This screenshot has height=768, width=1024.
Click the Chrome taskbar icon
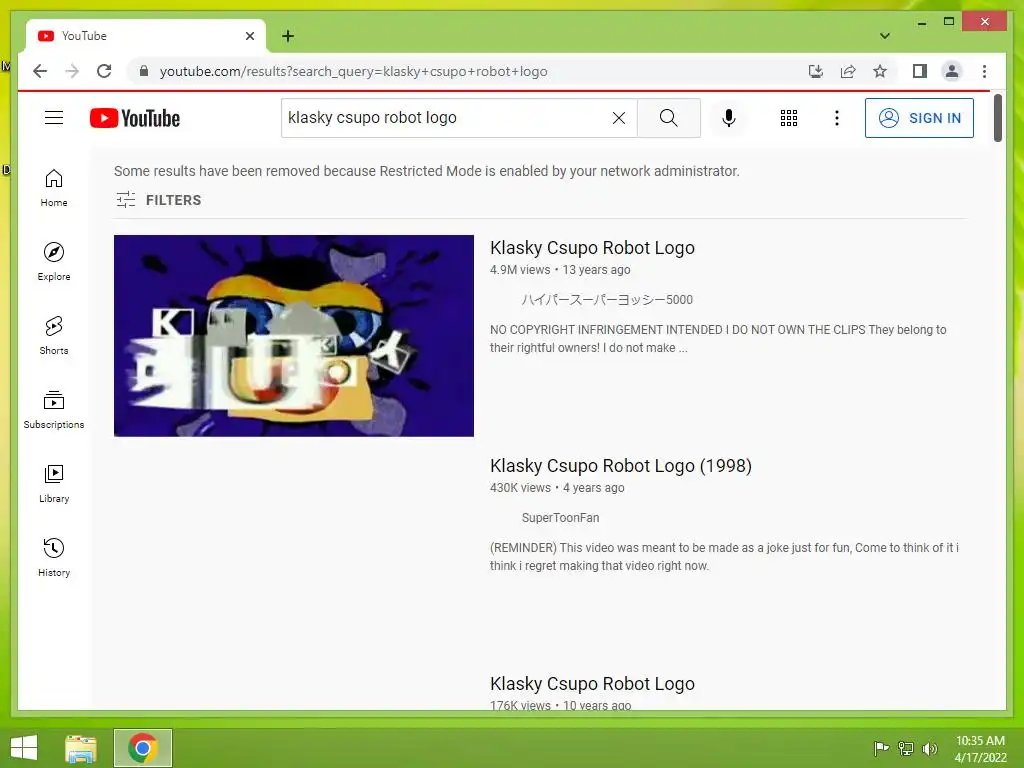point(142,748)
